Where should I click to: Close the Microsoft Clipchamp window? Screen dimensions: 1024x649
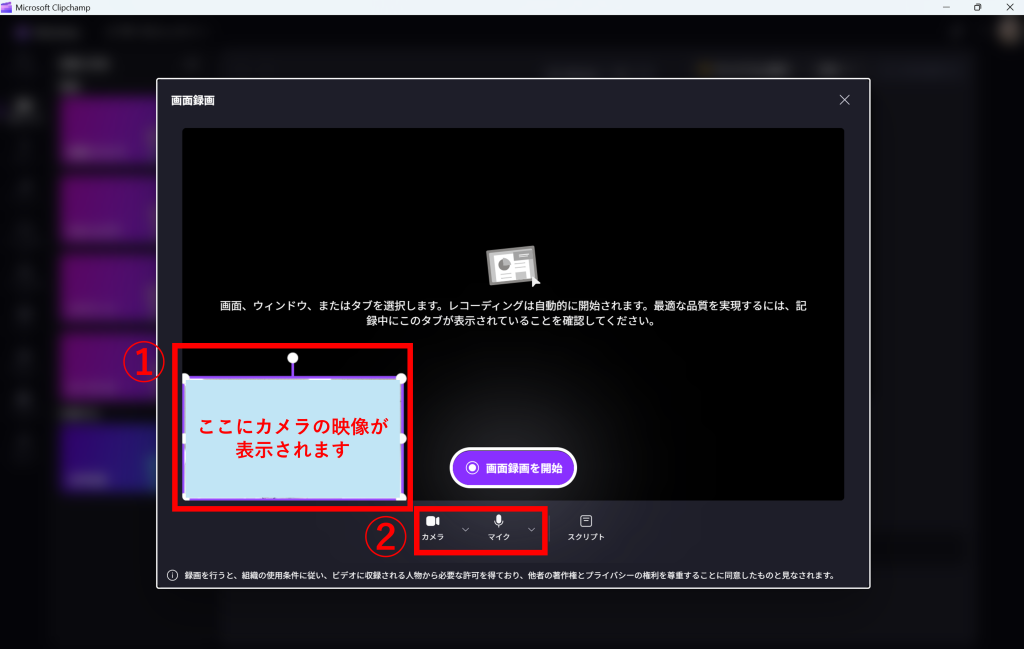tap(1009, 7)
